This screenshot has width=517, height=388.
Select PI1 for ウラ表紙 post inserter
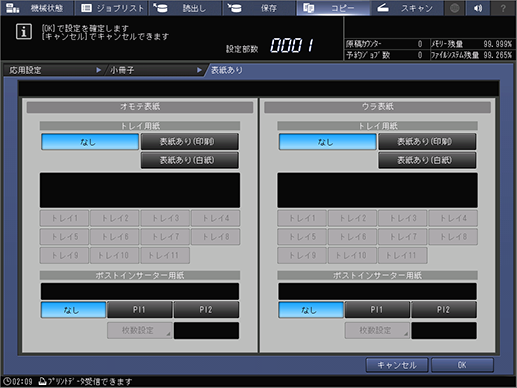377,310
